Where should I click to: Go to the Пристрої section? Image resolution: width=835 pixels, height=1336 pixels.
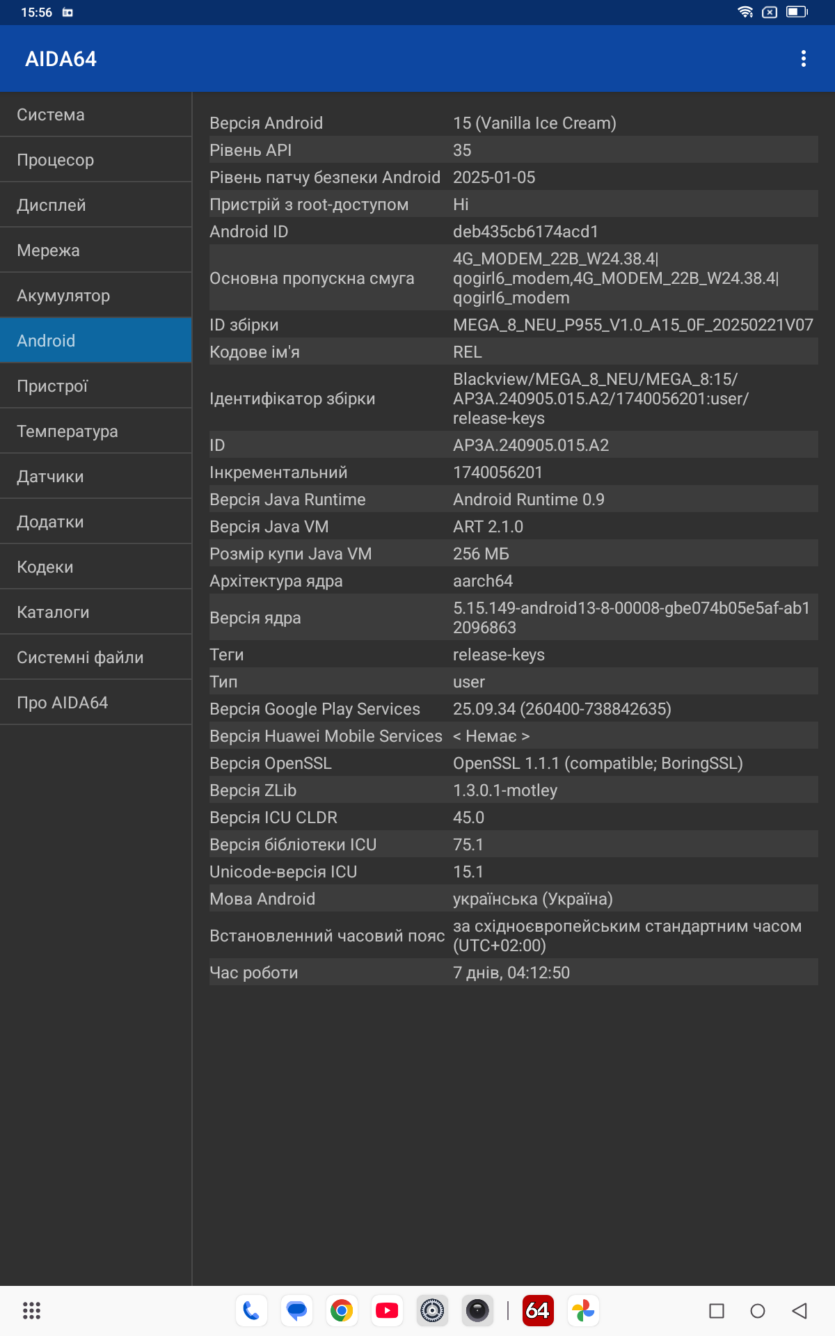click(96, 386)
